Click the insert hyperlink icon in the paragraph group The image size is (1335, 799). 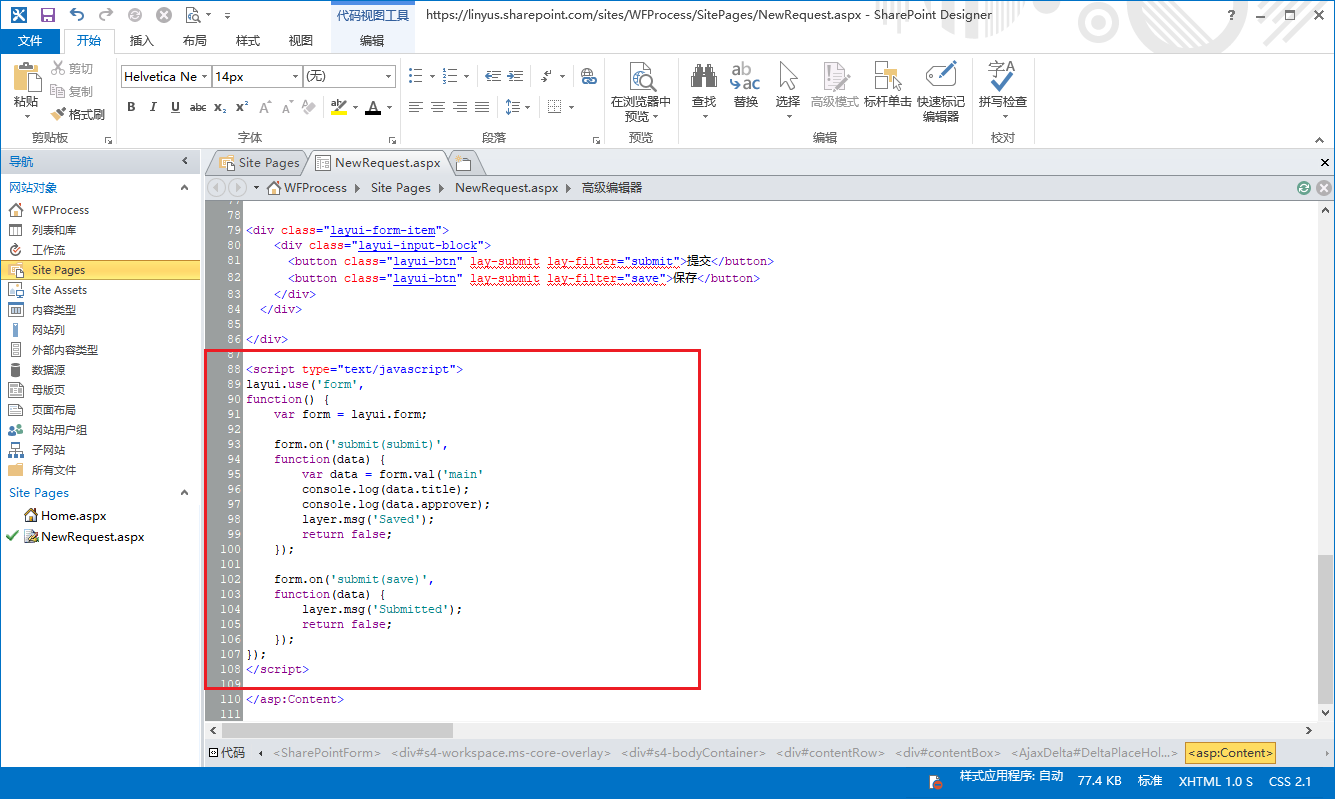(589, 76)
